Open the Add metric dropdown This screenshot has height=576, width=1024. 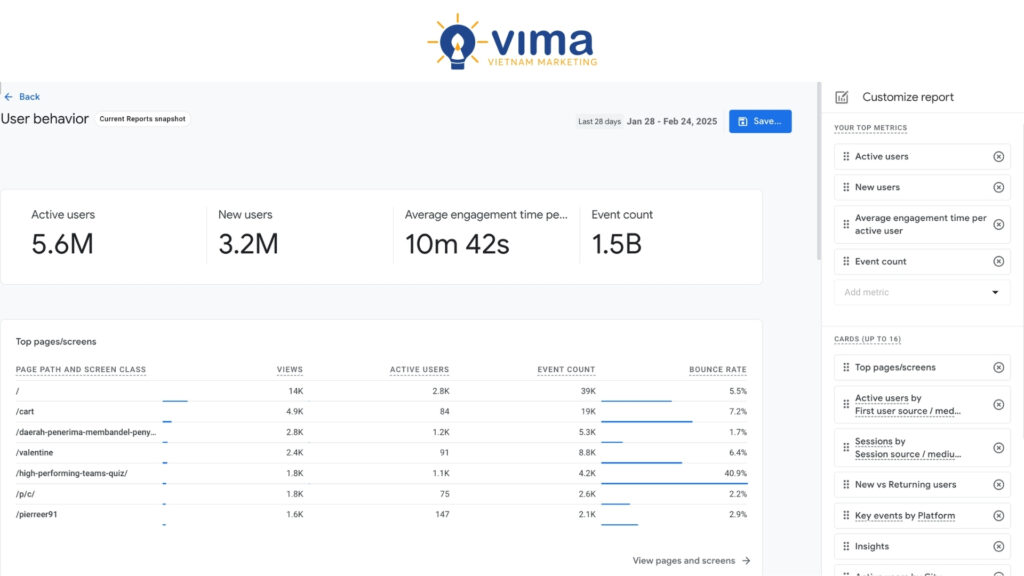[x=994, y=293]
